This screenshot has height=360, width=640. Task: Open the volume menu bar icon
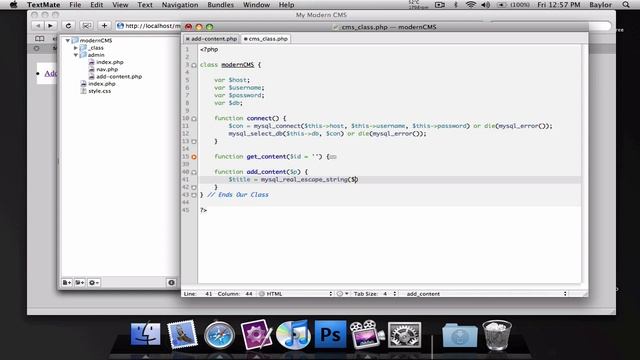[486, 5]
